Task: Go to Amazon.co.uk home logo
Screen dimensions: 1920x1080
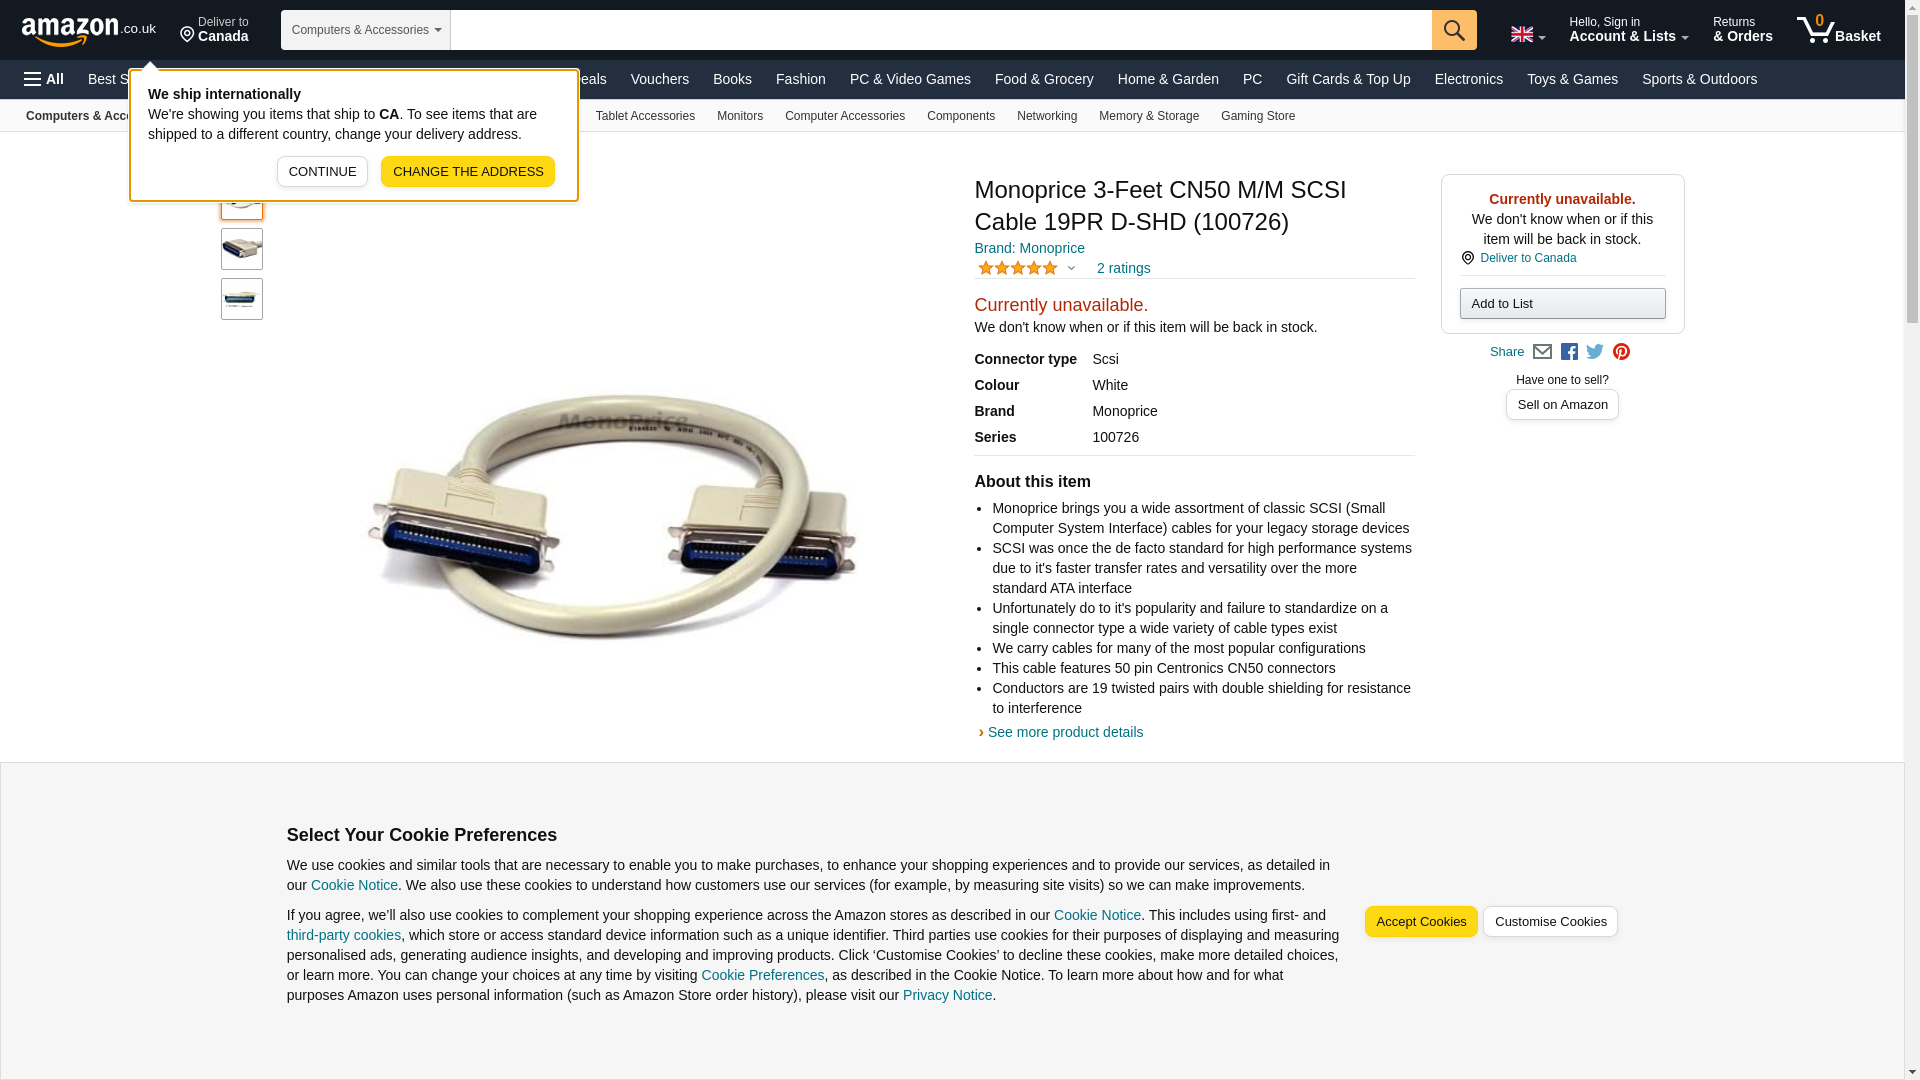Action: 89,30
